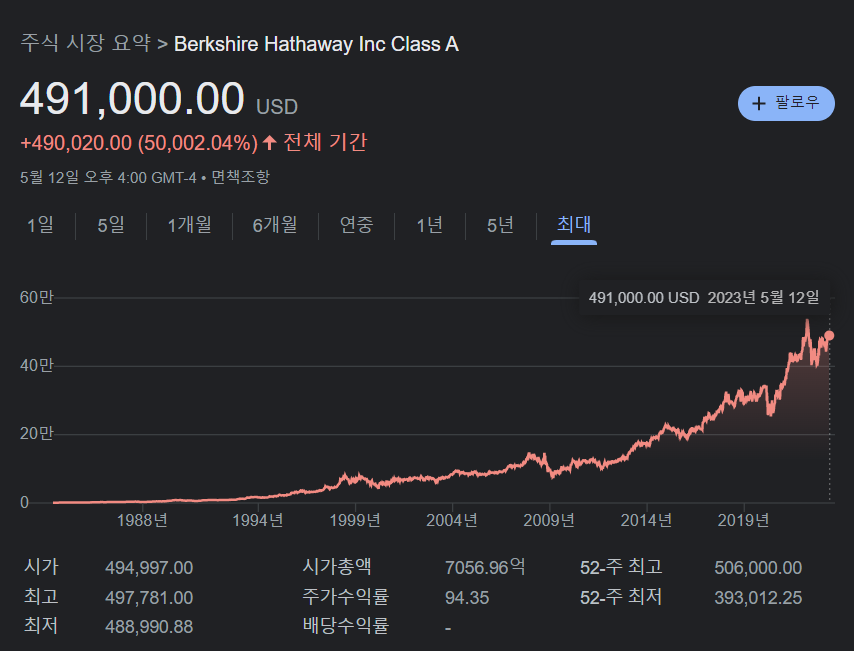Click the plus icon in the follow button
The height and width of the screenshot is (651, 854).
[x=759, y=104]
